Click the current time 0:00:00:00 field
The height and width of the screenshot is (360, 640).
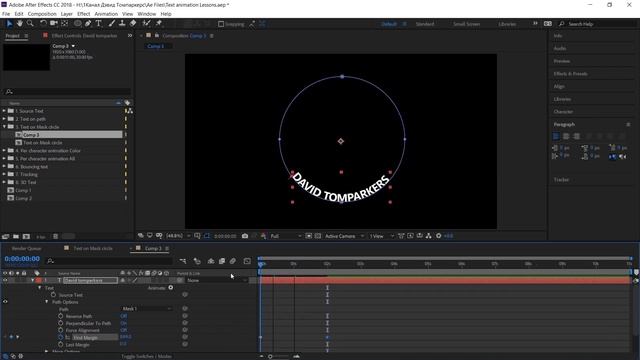(22, 259)
